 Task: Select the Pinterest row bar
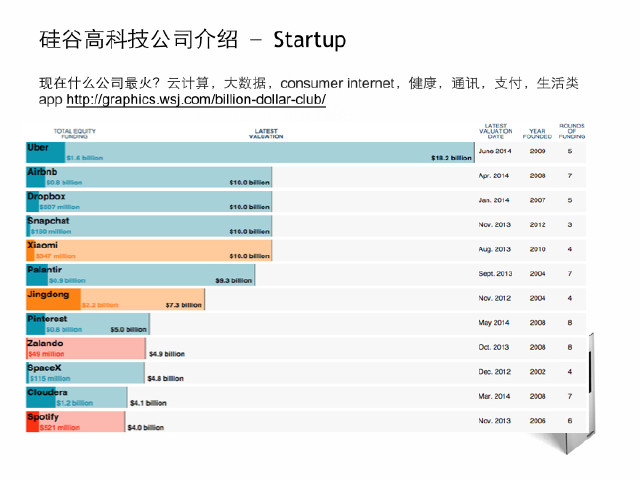[x=88, y=324]
